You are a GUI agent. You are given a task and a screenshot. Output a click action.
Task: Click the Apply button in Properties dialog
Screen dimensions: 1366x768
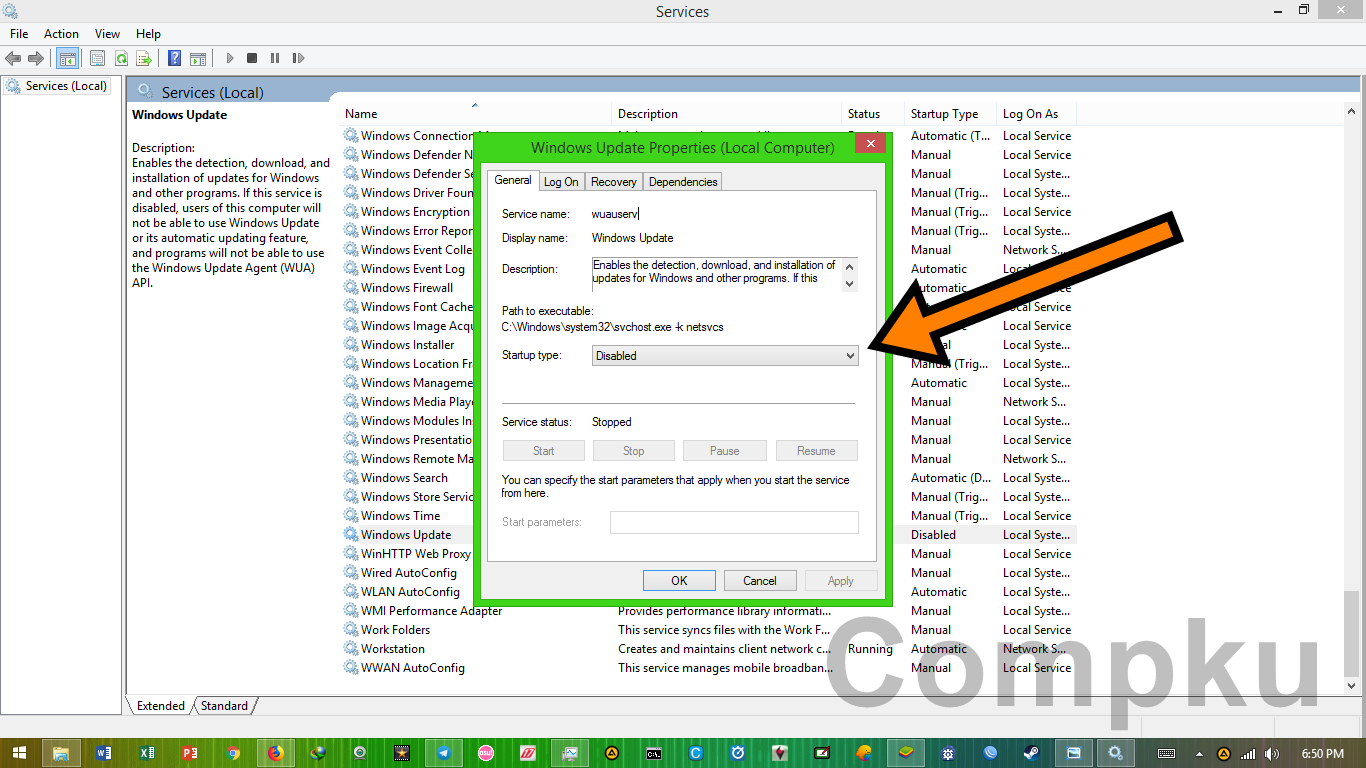coord(841,580)
